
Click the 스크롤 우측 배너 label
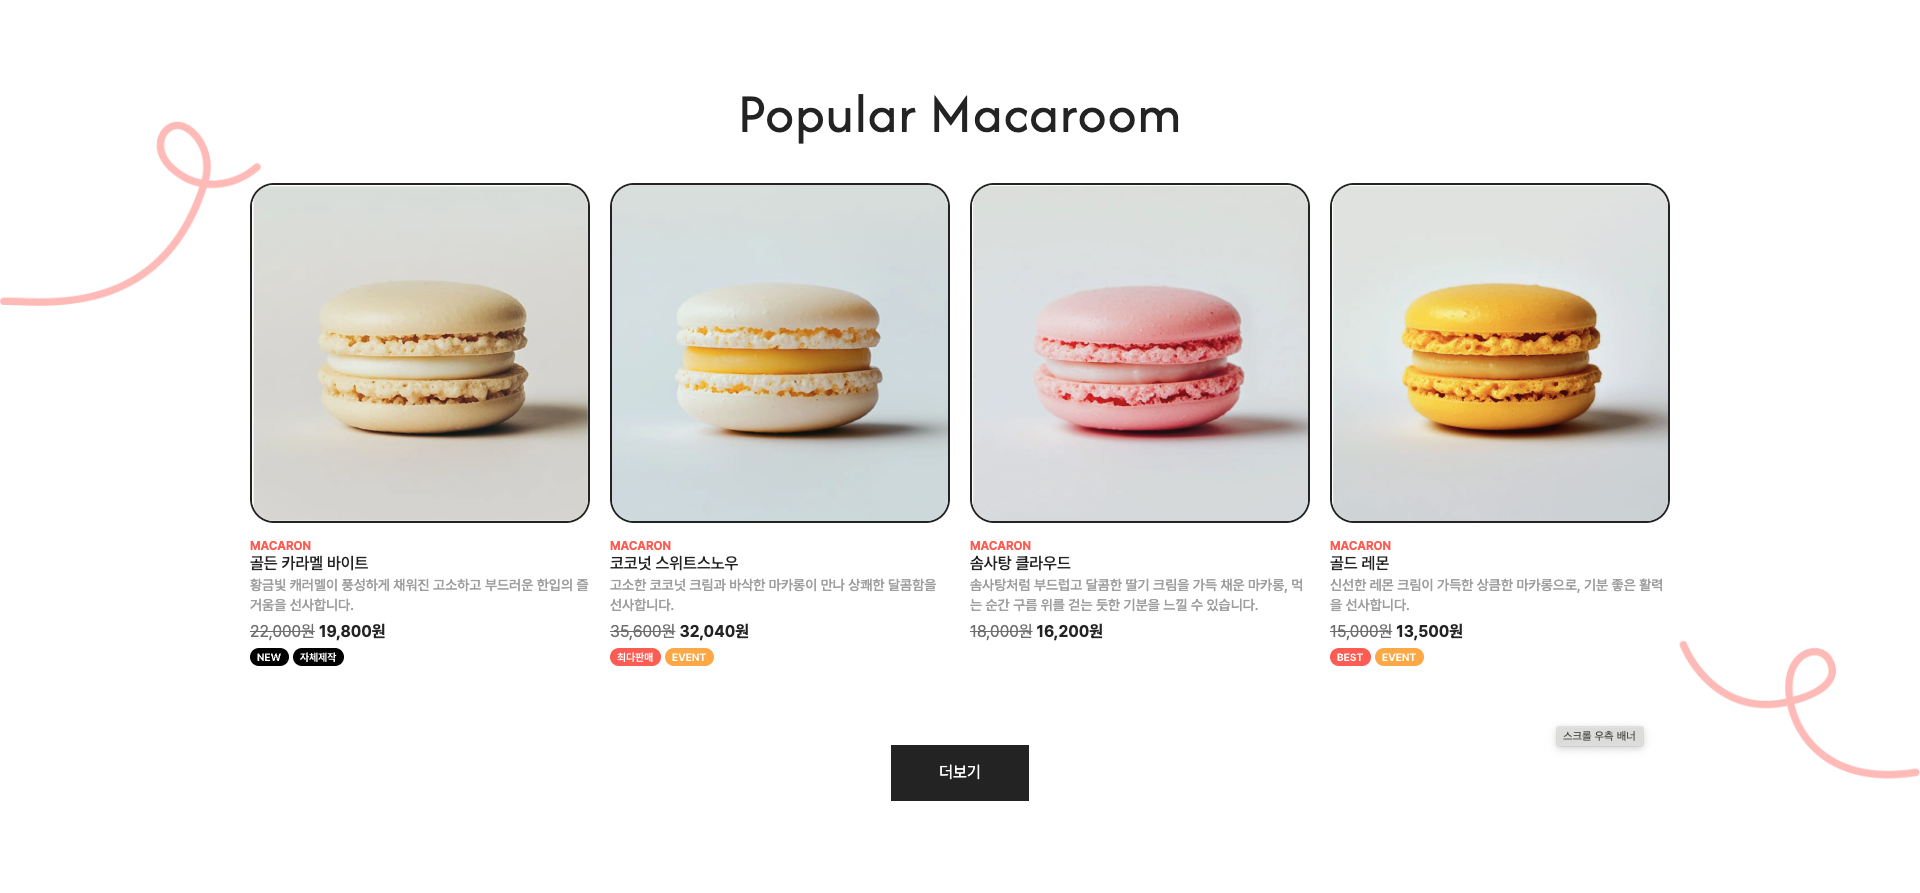pos(1599,736)
